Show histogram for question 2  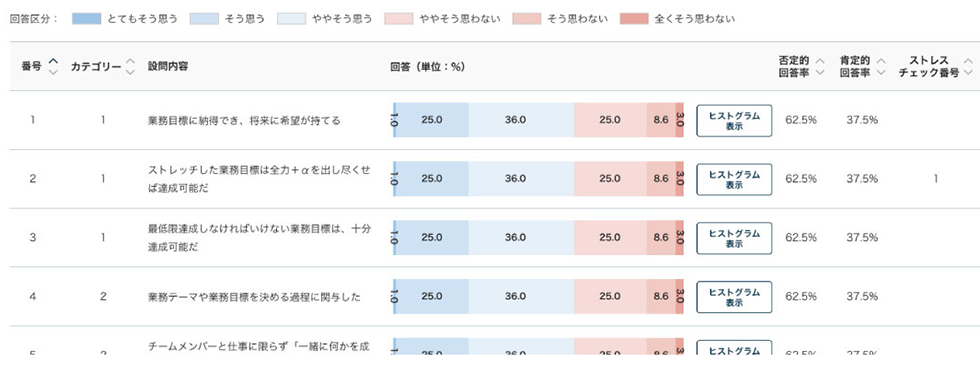click(x=734, y=179)
